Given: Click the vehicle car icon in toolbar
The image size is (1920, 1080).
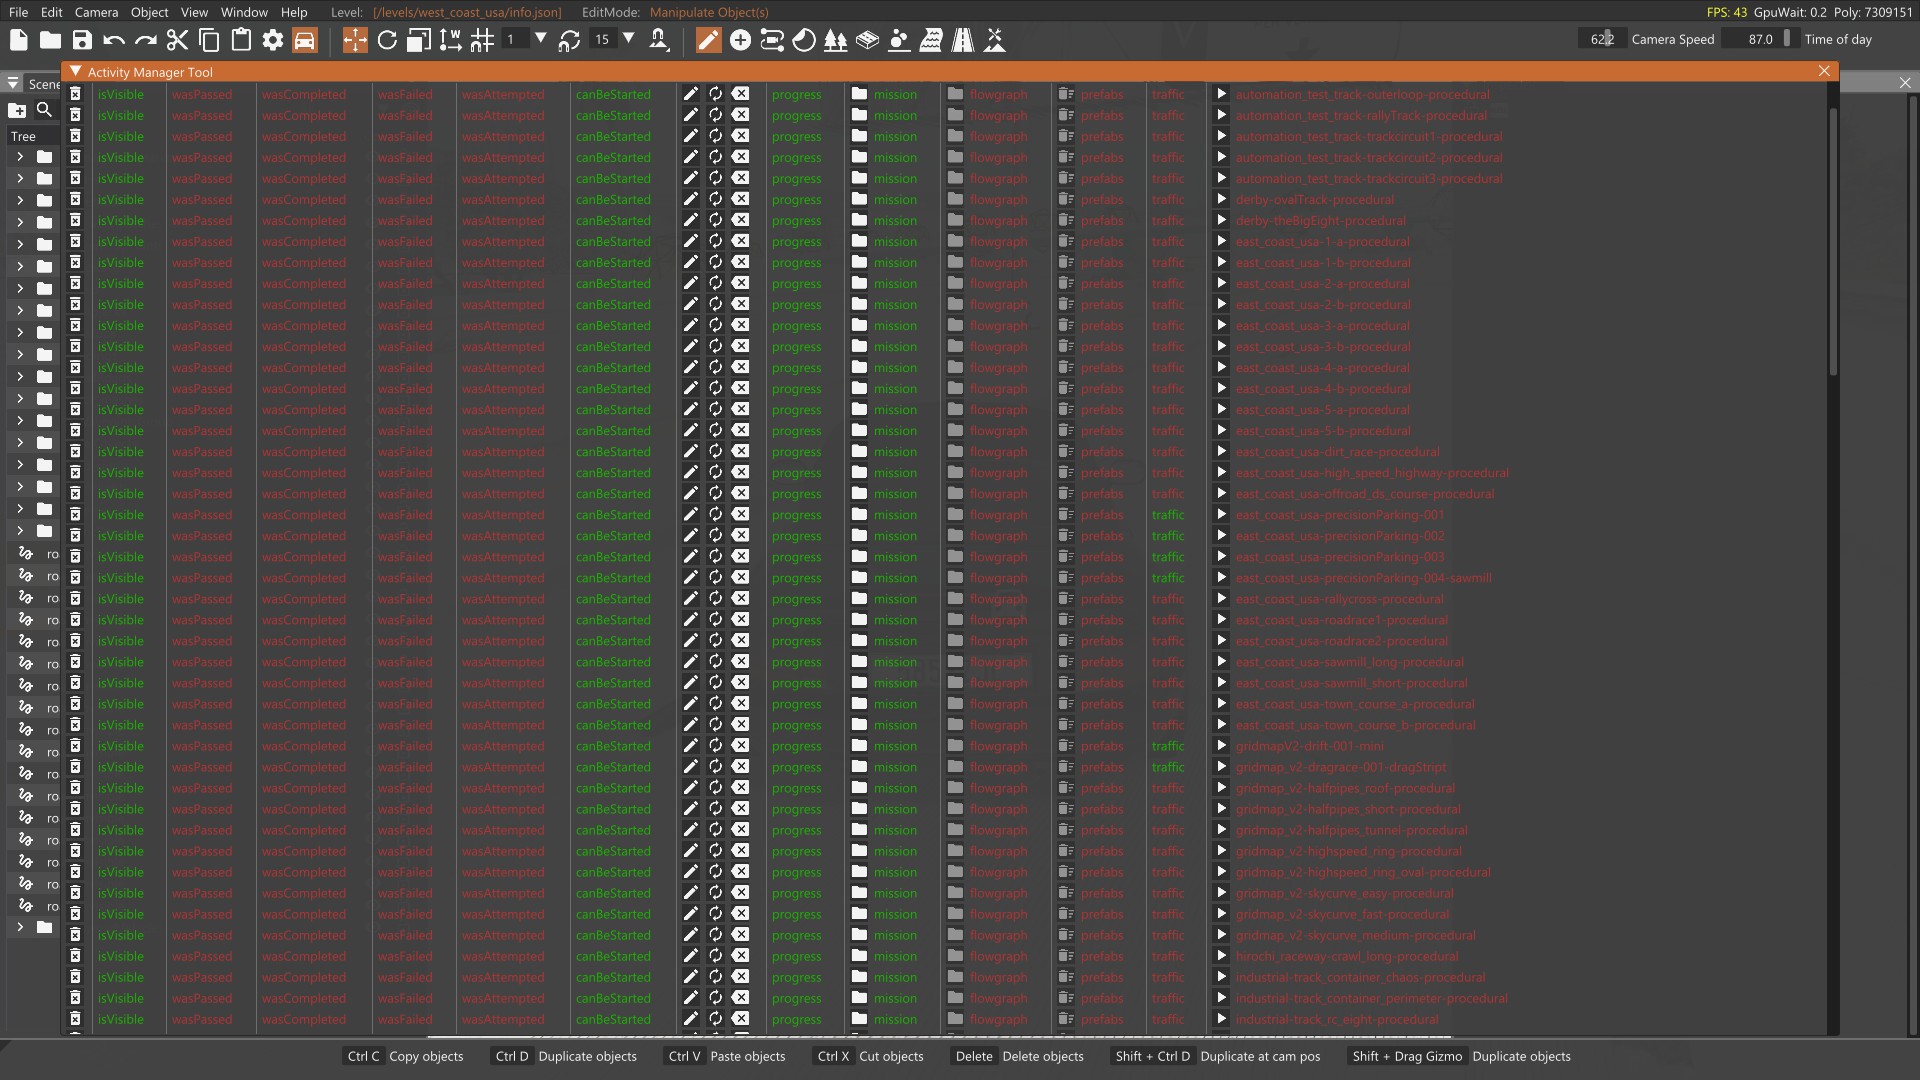Looking at the screenshot, I should pos(305,40).
